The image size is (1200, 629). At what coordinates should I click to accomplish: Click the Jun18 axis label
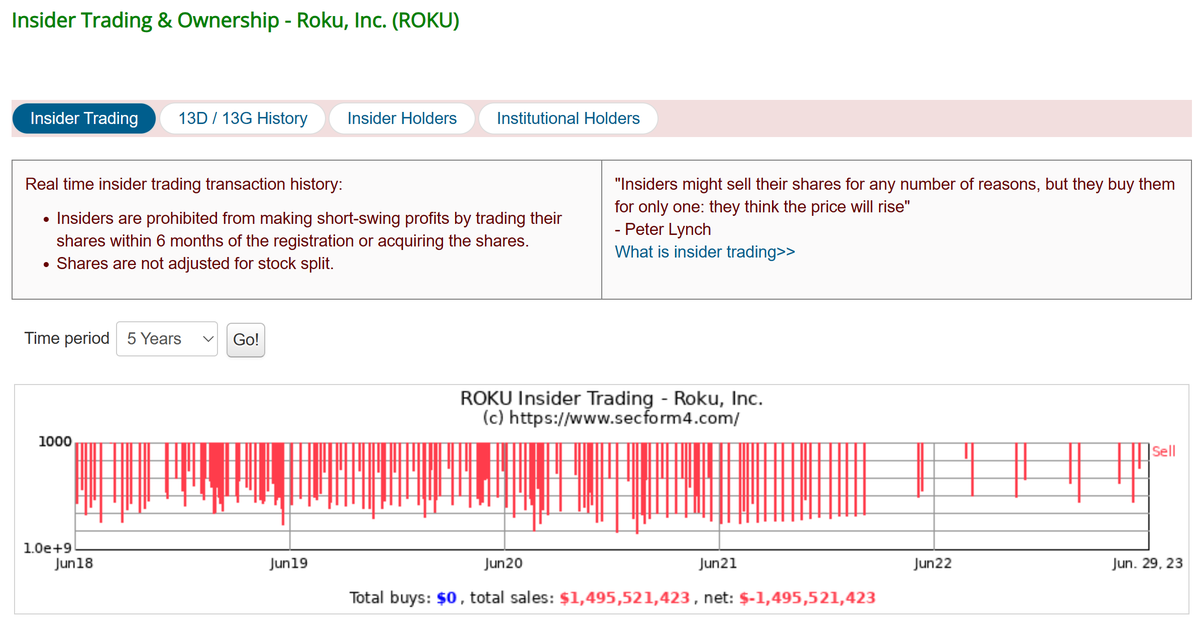point(73,564)
